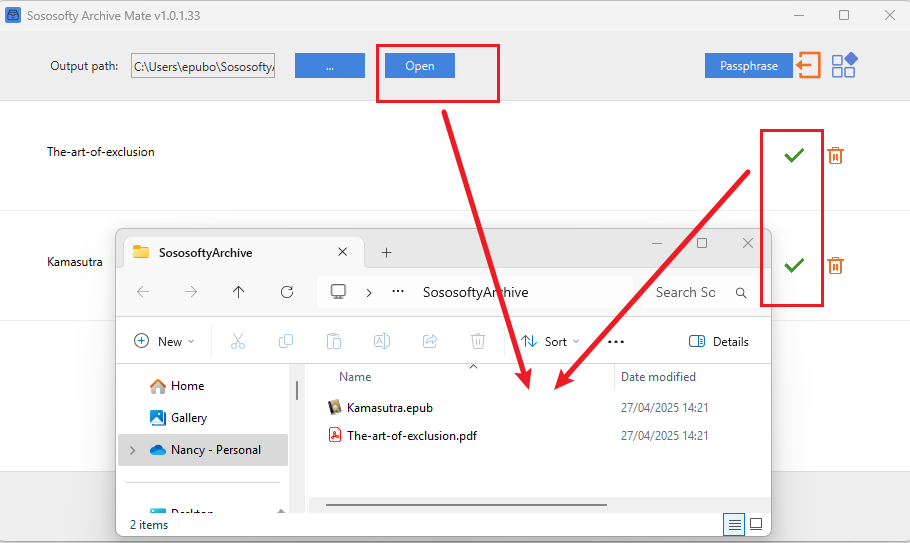
Task: Click the horizontal scrollbar in file list
Action: pos(466,505)
